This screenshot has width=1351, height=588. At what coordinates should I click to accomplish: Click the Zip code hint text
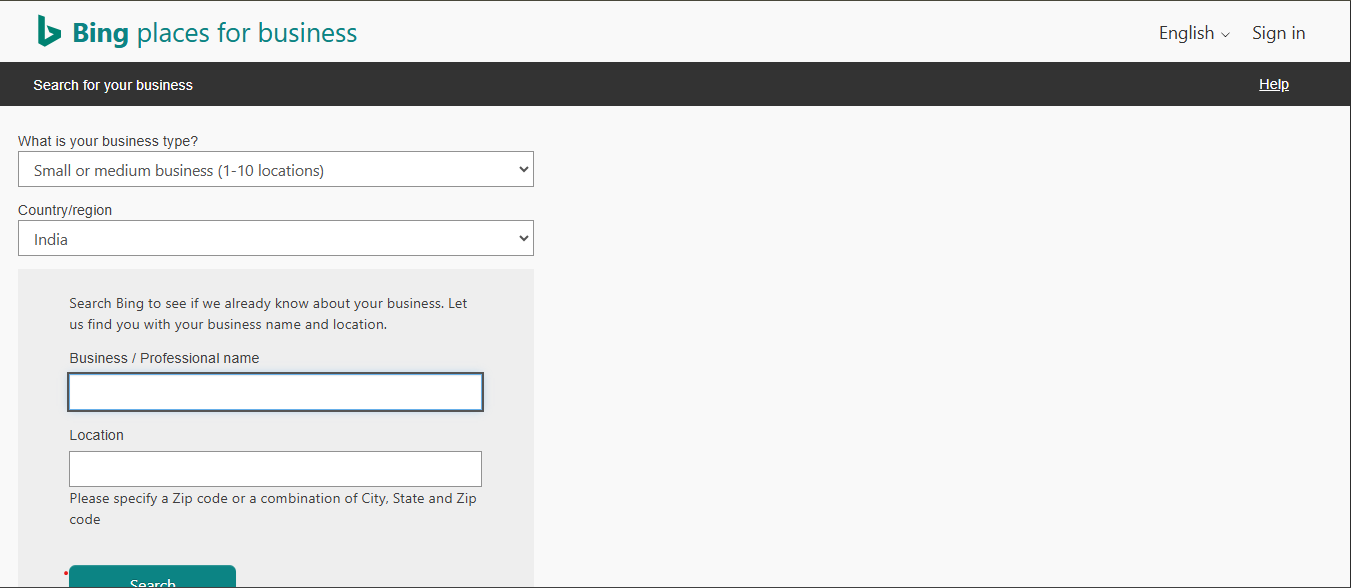(x=273, y=509)
